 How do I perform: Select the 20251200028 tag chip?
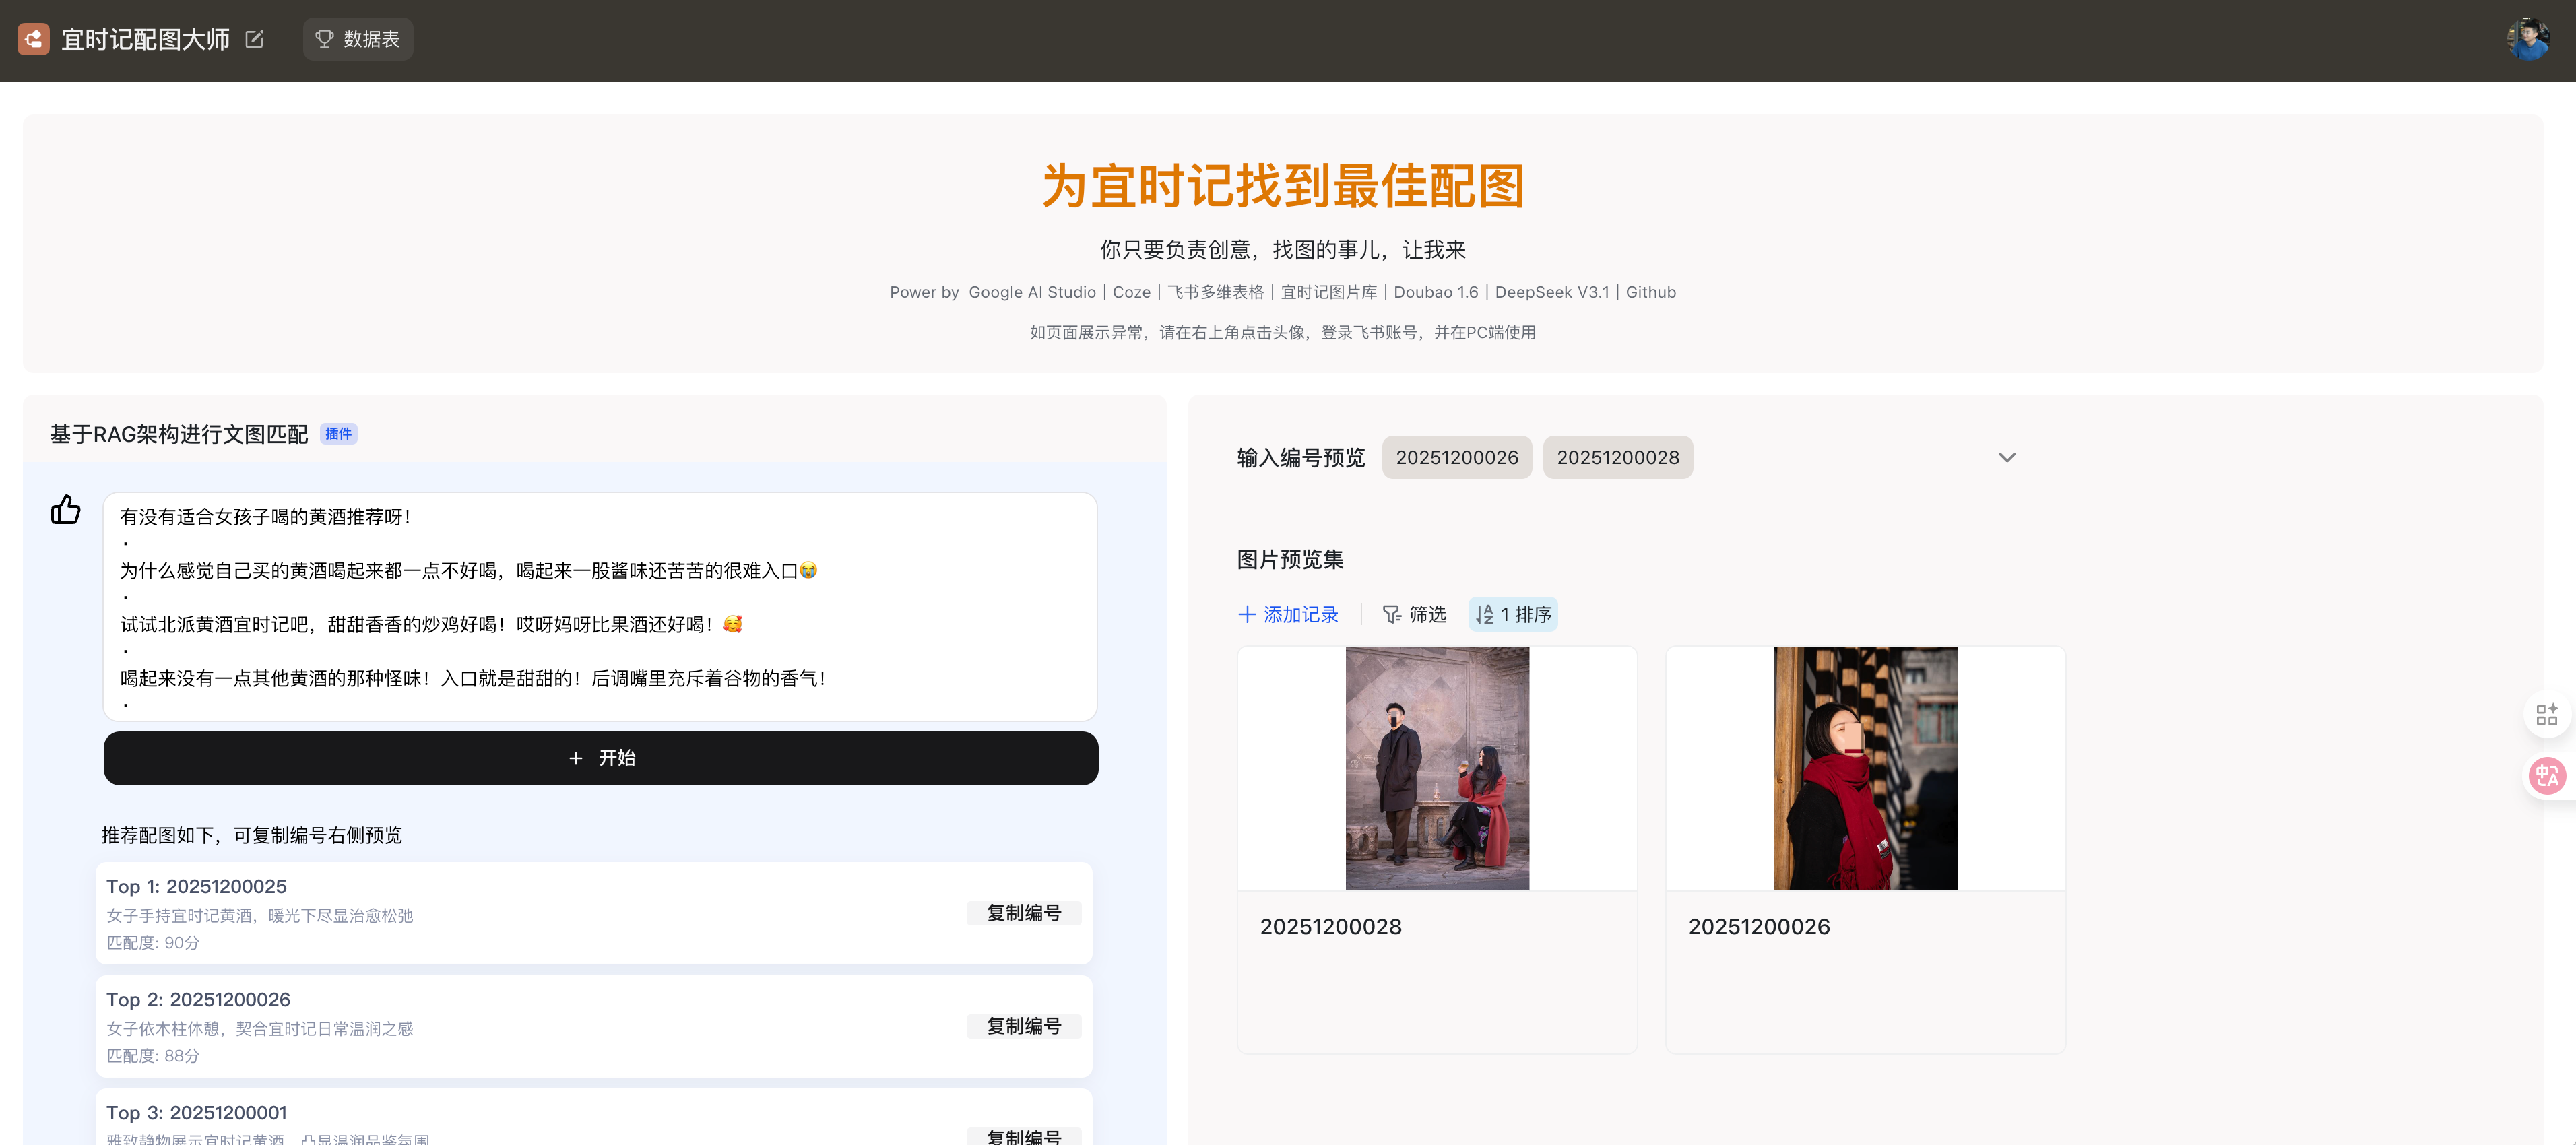click(1617, 458)
